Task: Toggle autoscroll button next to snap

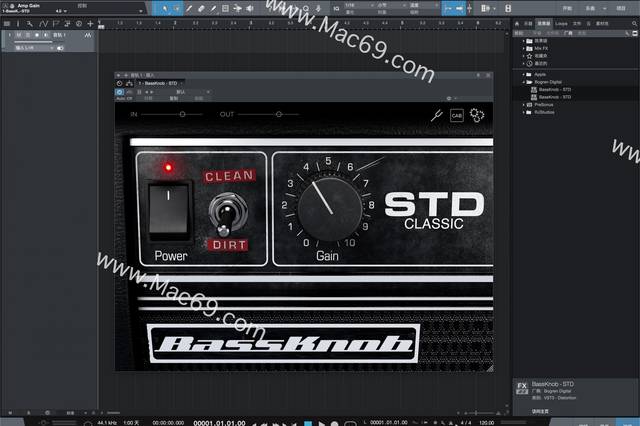Action: tap(460, 8)
